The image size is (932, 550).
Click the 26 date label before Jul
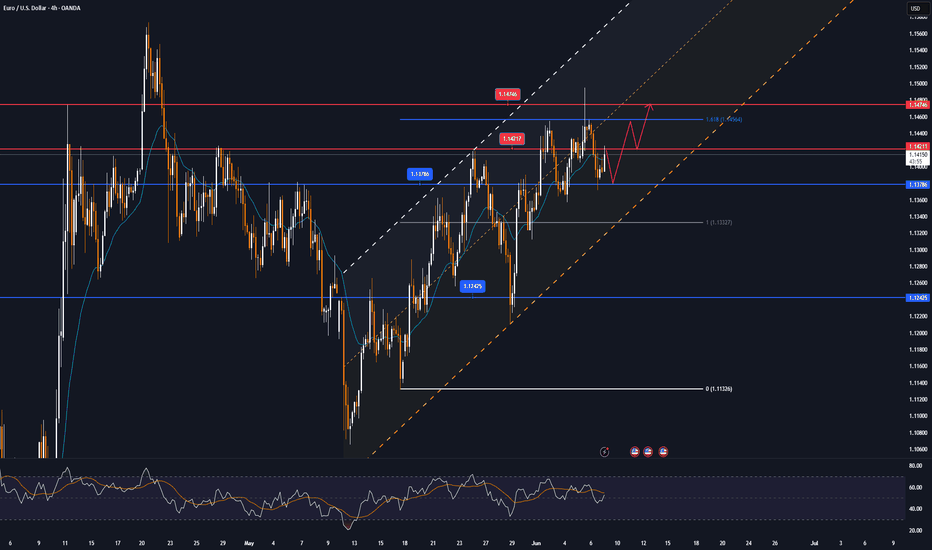click(x=774, y=543)
